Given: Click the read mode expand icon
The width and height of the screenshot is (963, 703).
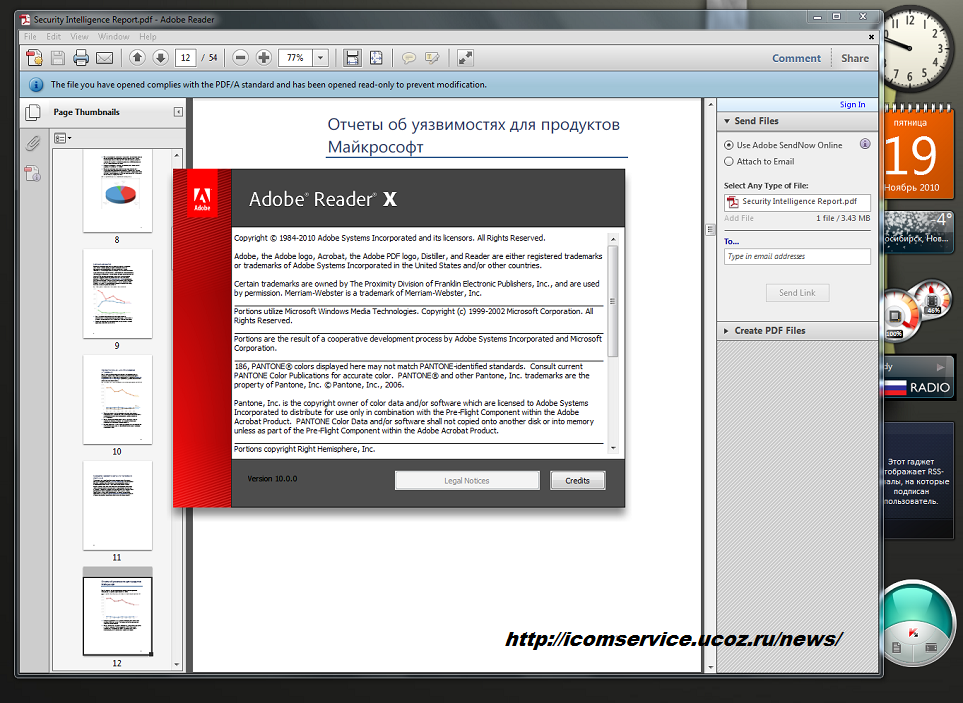Looking at the screenshot, I should coord(466,58).
